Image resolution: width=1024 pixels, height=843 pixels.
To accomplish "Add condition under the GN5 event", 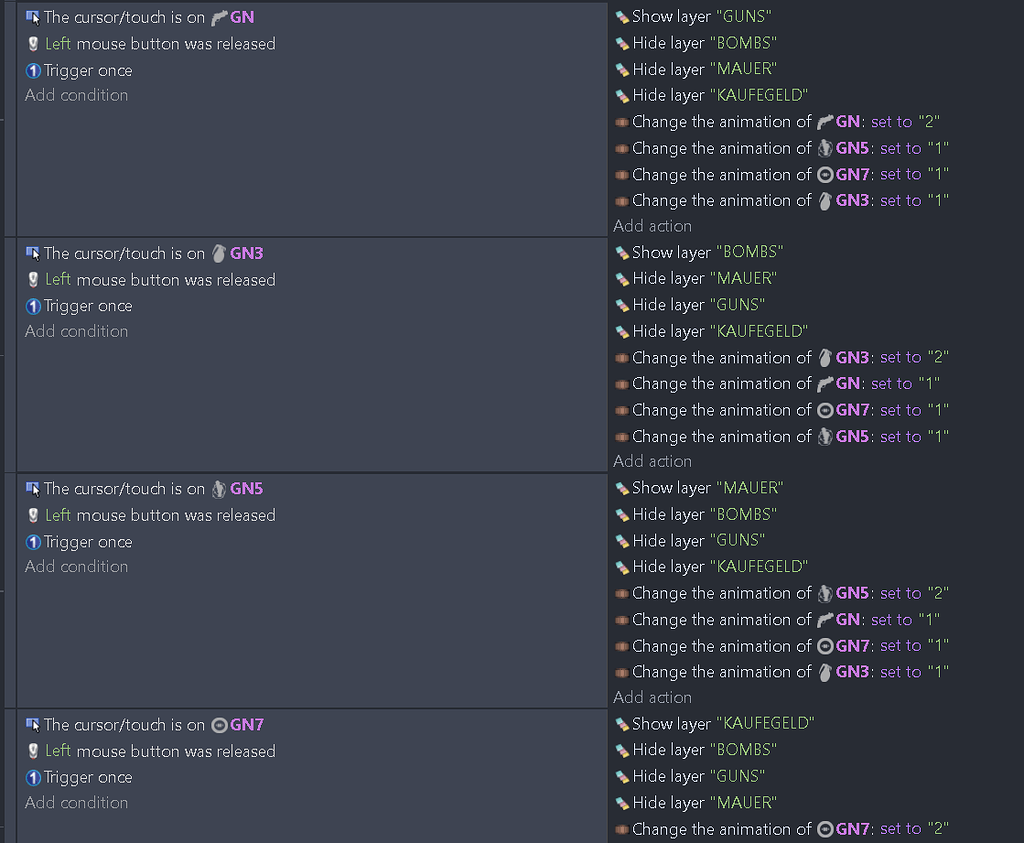I will [x=76, y=566].
